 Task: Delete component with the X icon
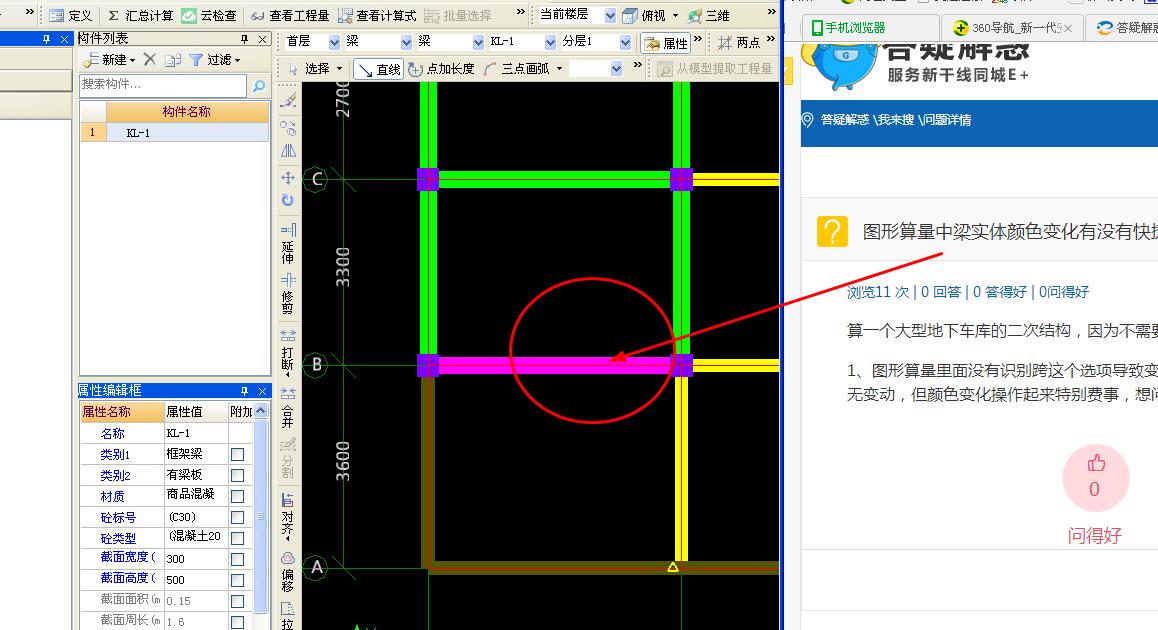150,59
